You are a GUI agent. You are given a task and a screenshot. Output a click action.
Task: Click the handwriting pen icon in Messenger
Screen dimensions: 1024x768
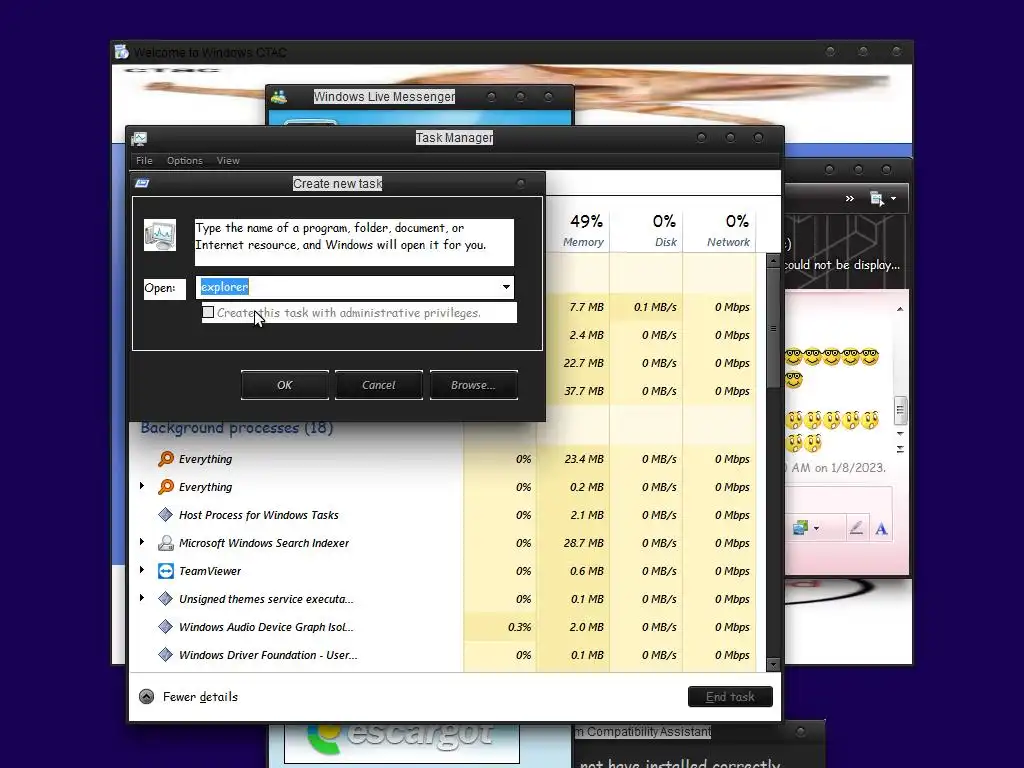pos(856,528)
